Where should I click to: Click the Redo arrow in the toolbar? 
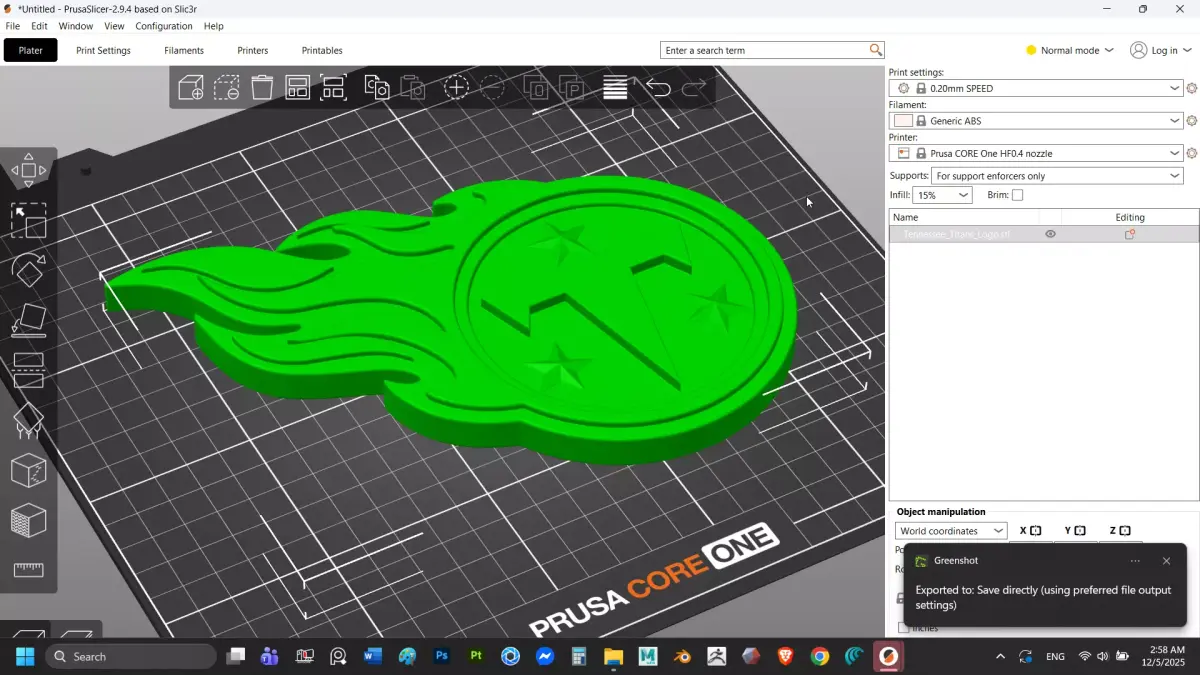[x=694, y=88]
